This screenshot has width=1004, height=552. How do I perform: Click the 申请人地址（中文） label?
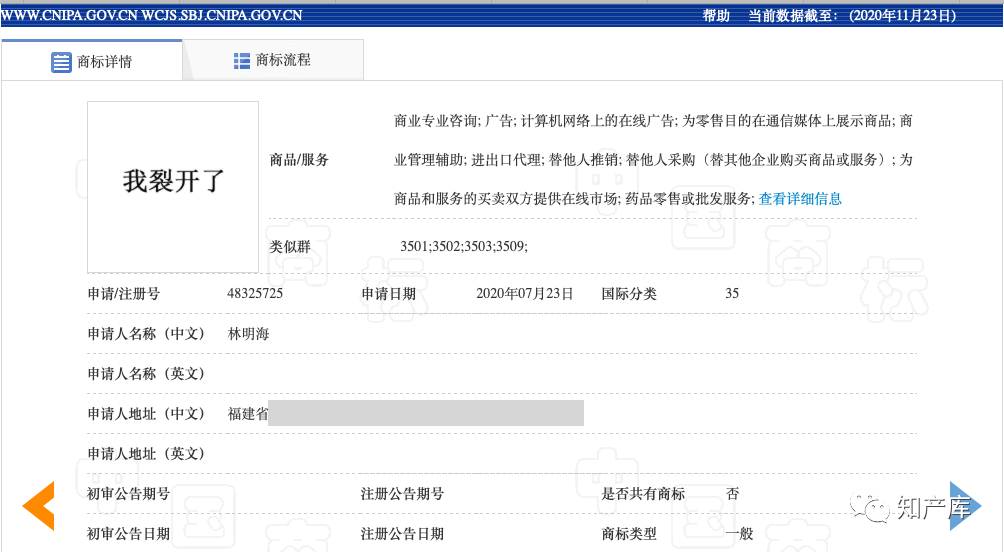[146, 414]
